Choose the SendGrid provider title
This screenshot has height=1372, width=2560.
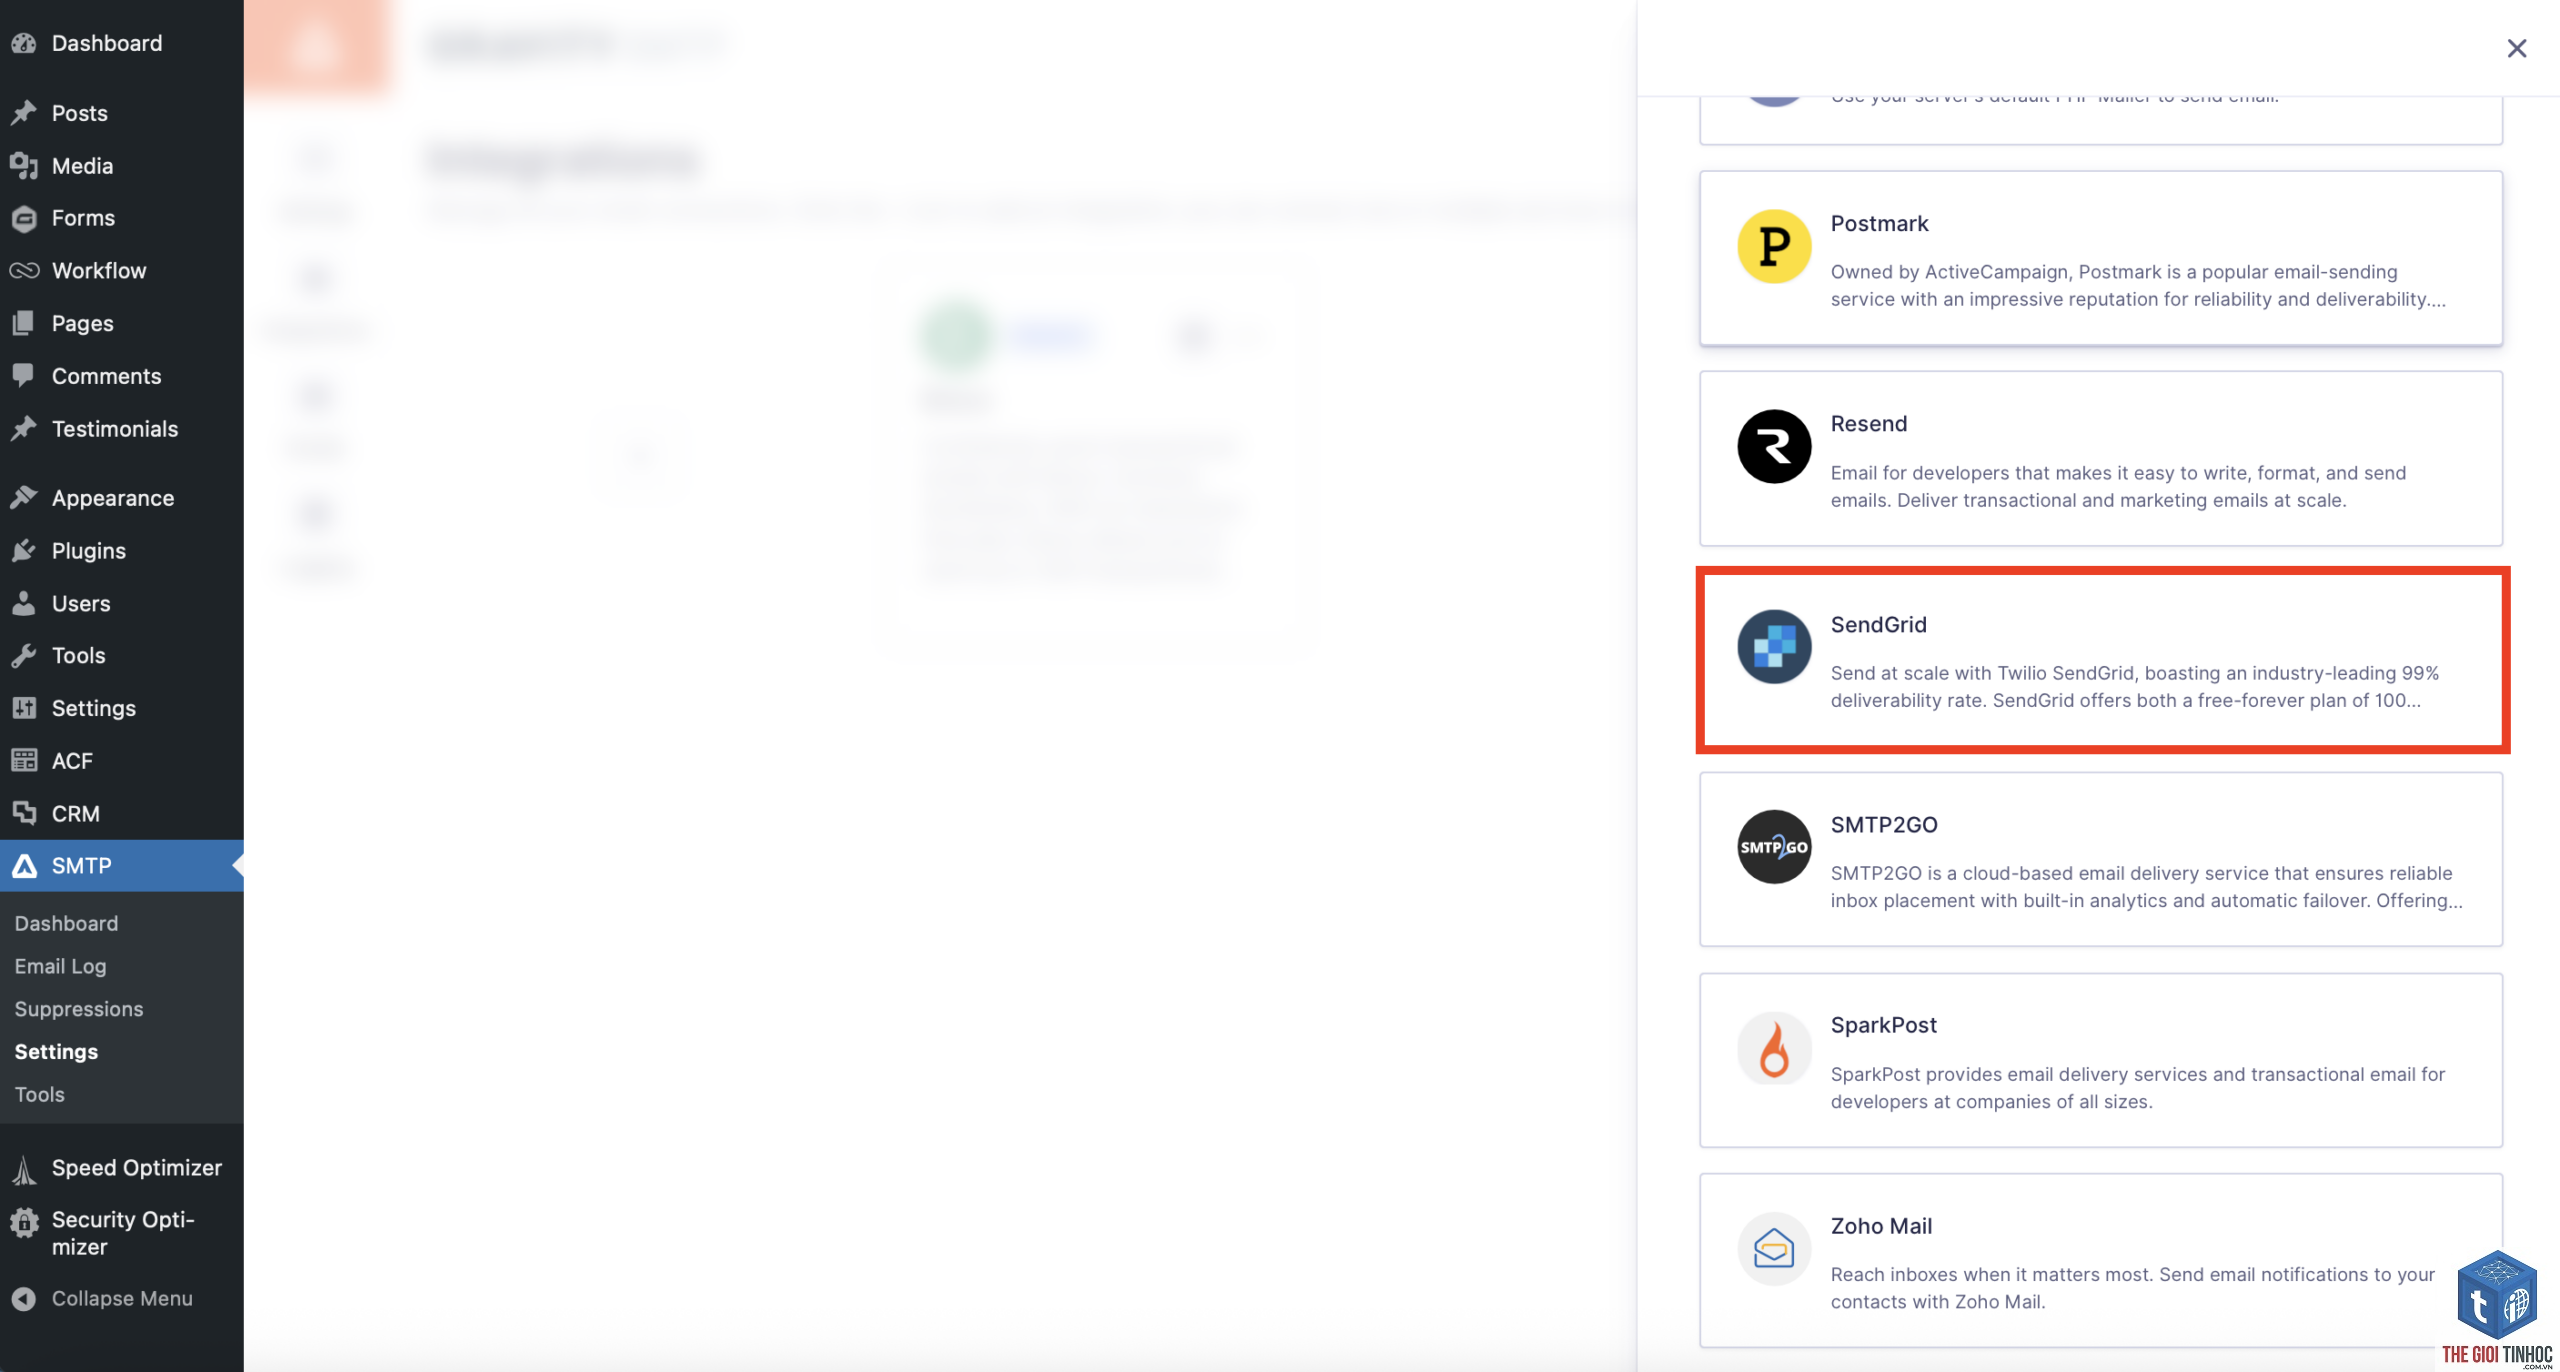[1878, 624]
